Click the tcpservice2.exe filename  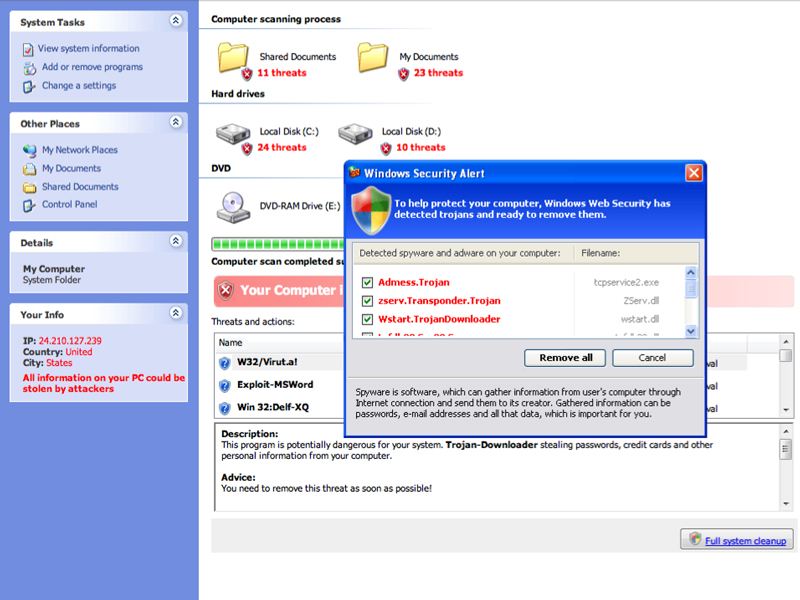tap(626, 283)
